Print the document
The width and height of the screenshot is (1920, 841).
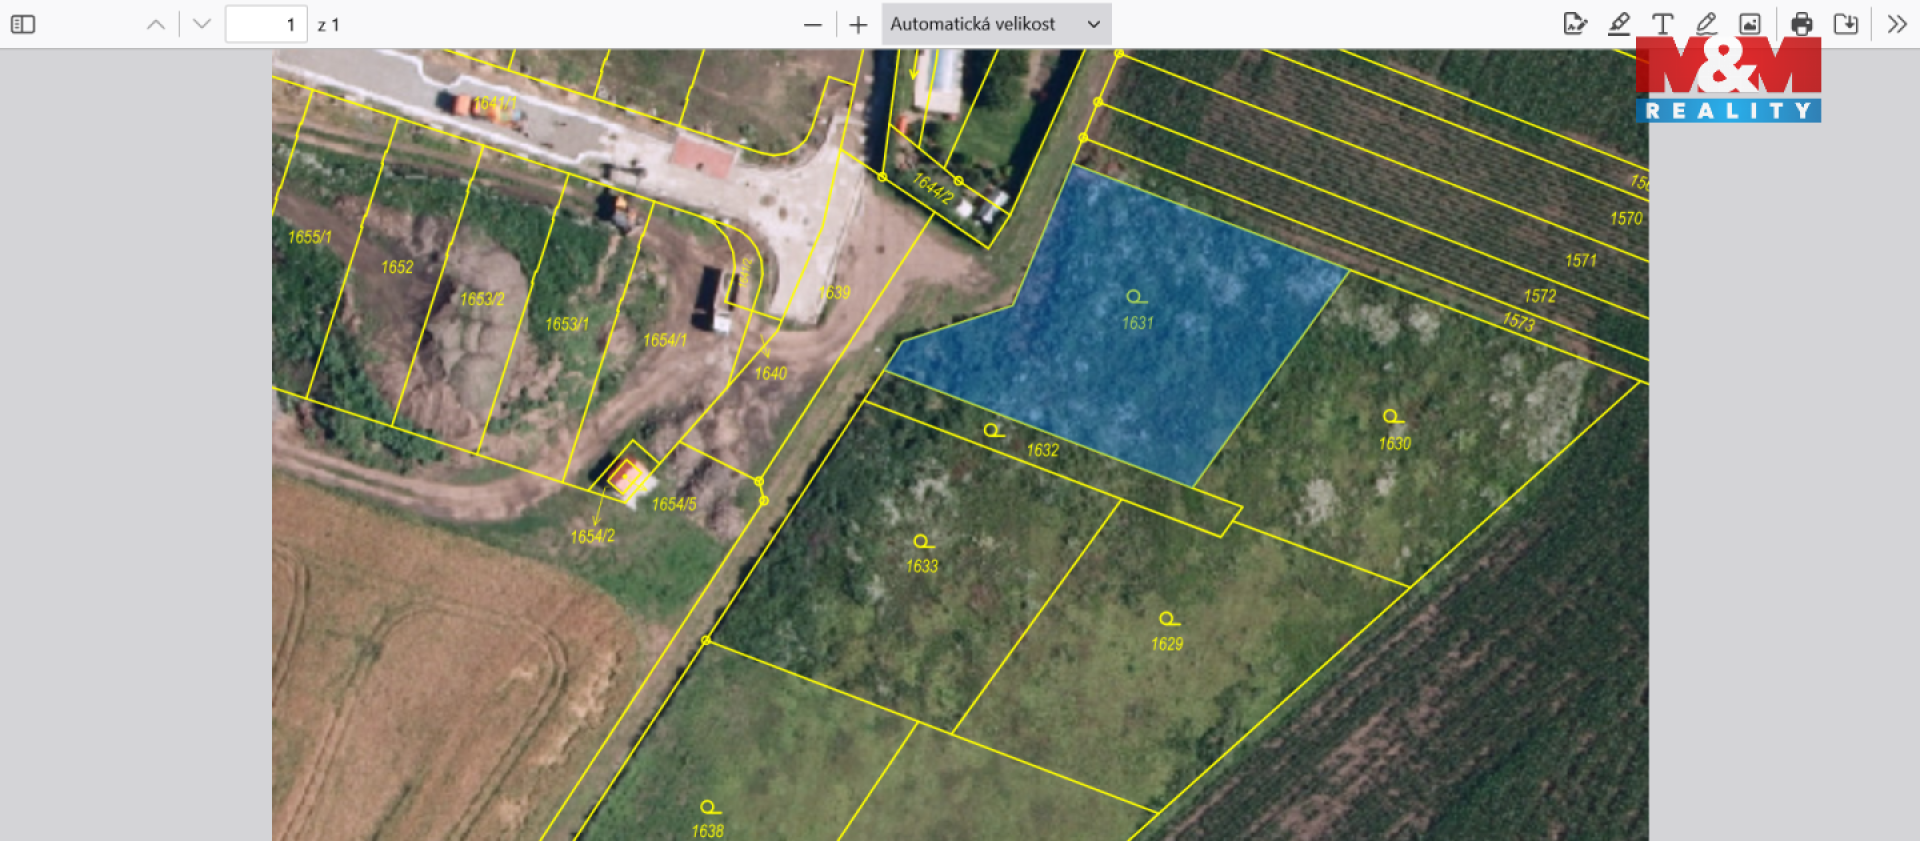point(1802,24)
